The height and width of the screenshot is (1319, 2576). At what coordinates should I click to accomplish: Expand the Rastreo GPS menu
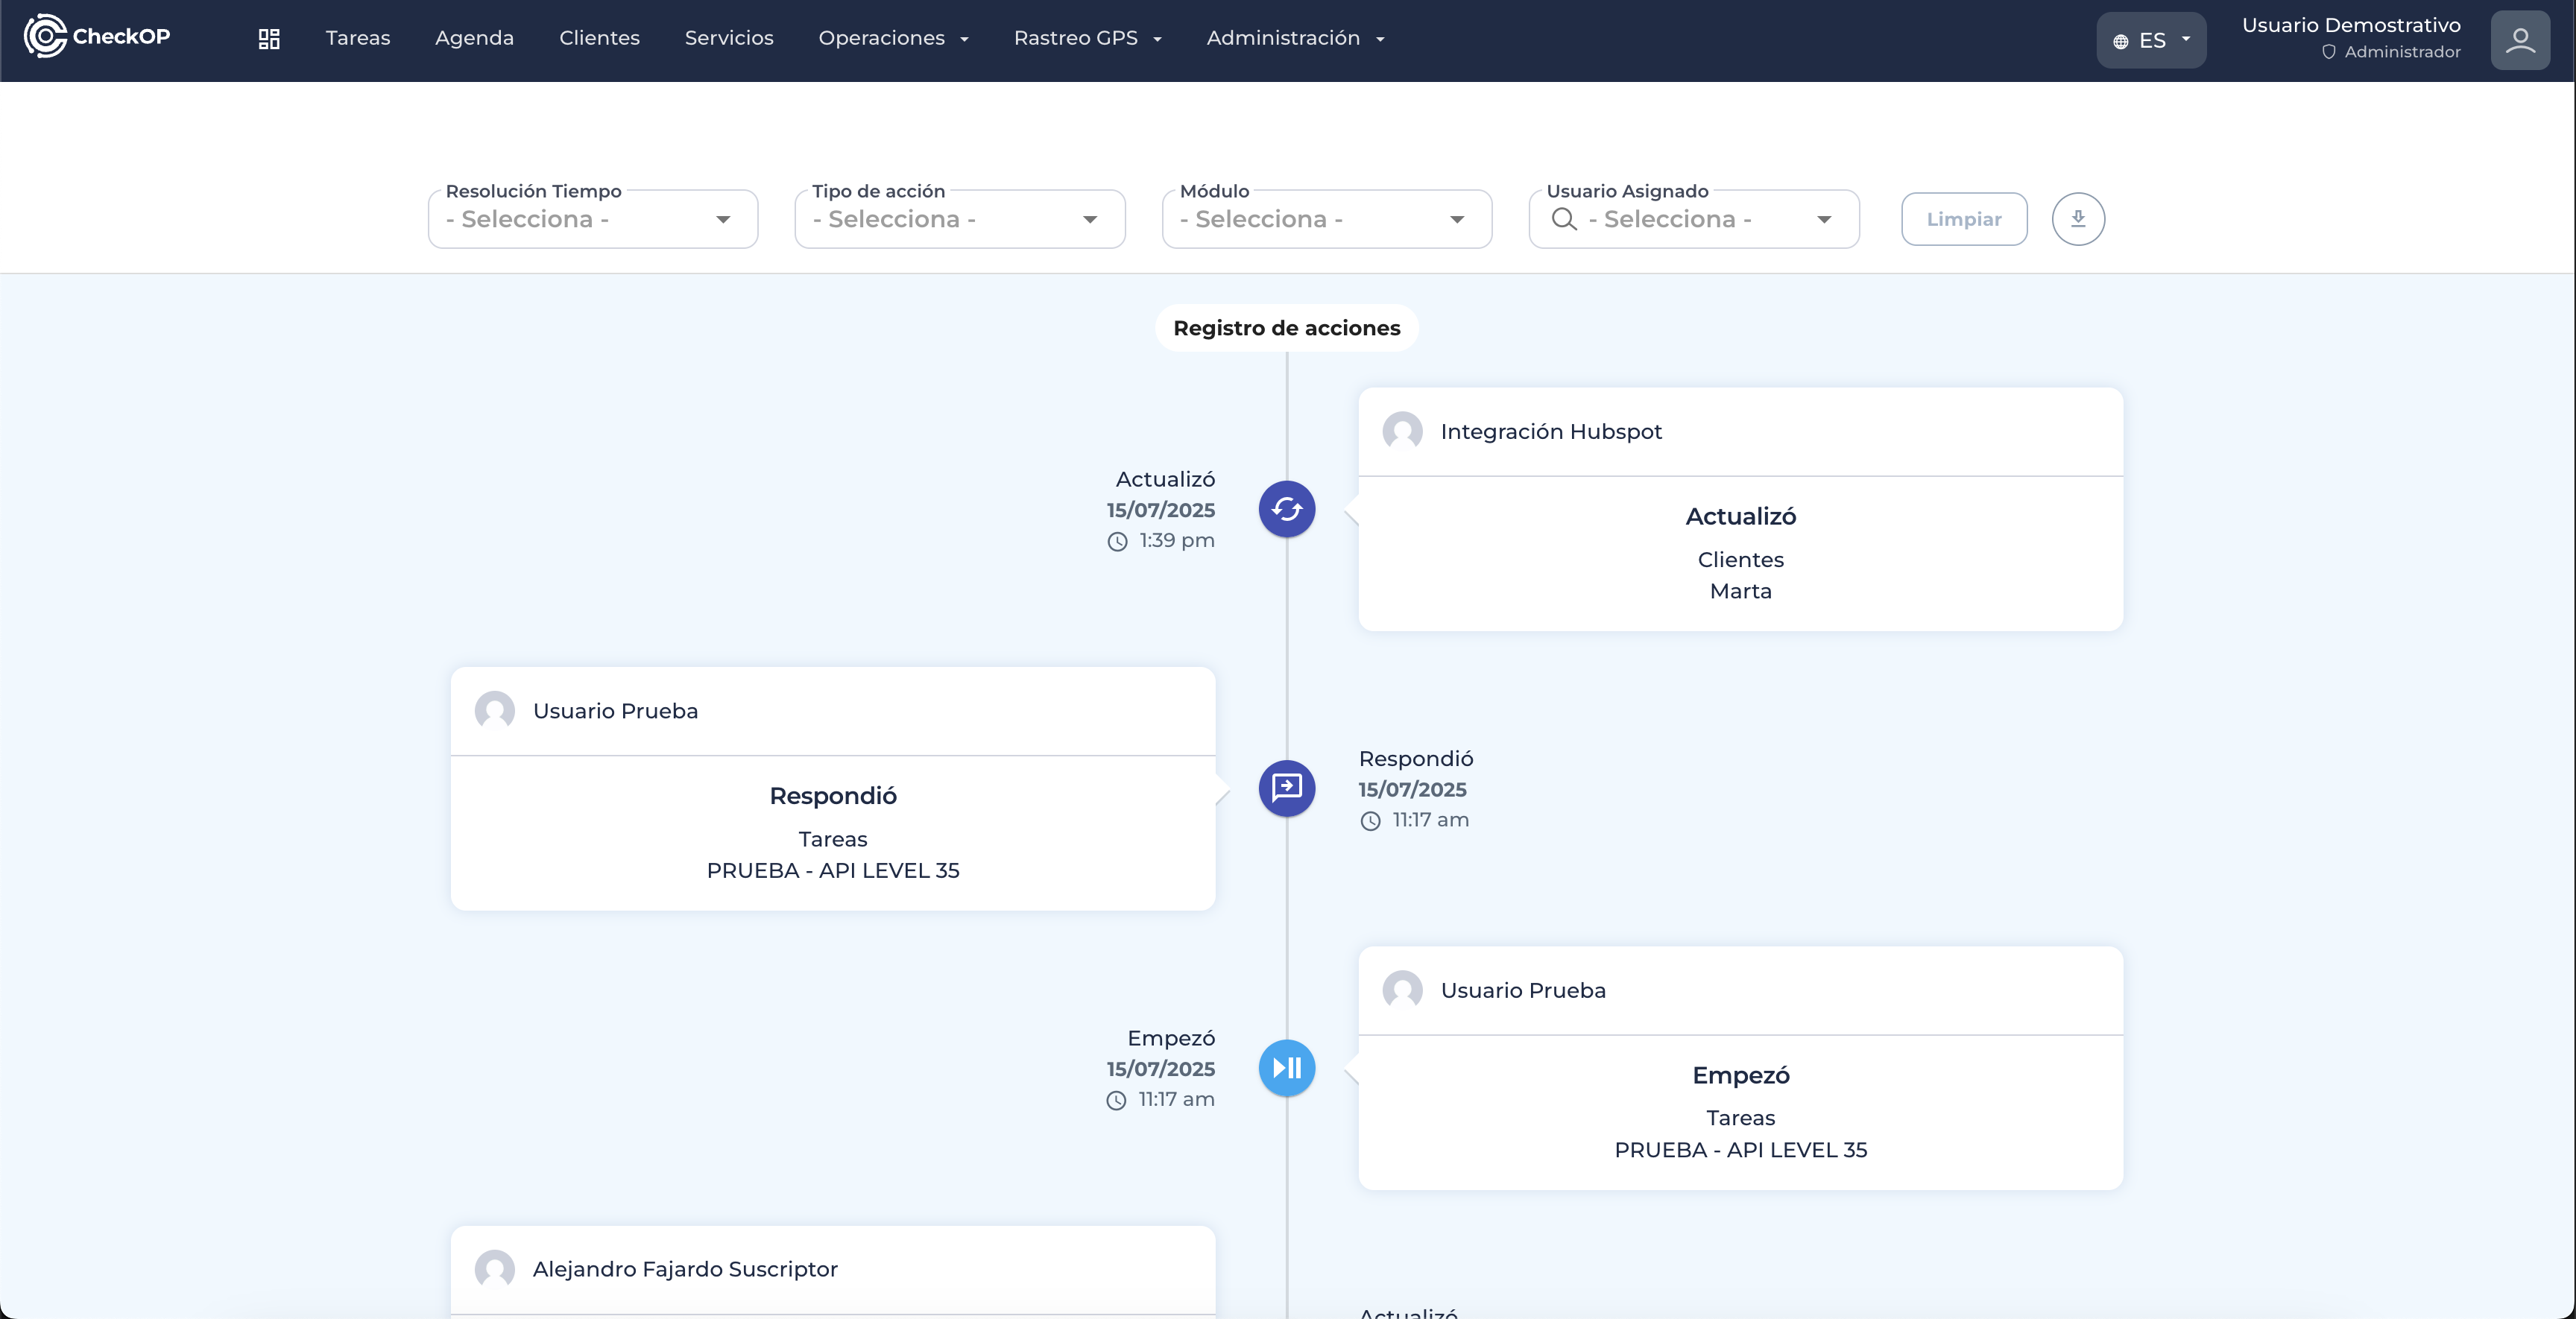[1087, 38]
